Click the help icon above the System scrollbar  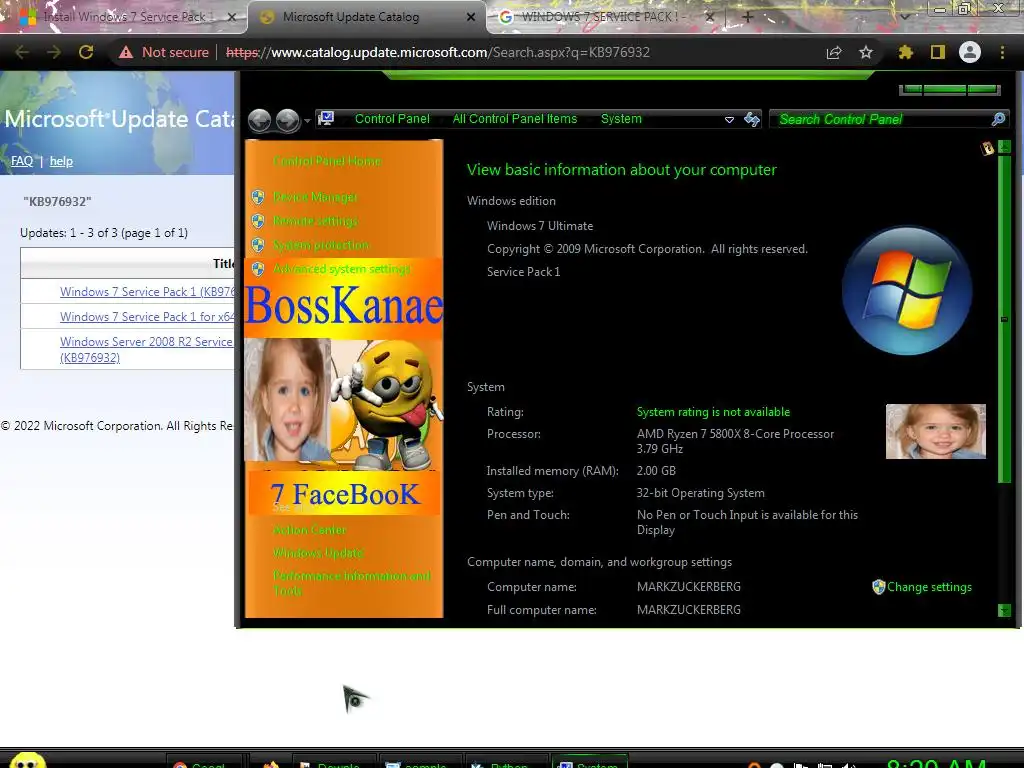pos(987,148)
